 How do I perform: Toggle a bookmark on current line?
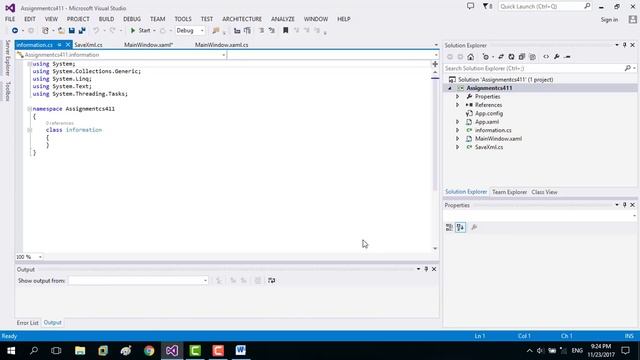[x=286, y=31]
